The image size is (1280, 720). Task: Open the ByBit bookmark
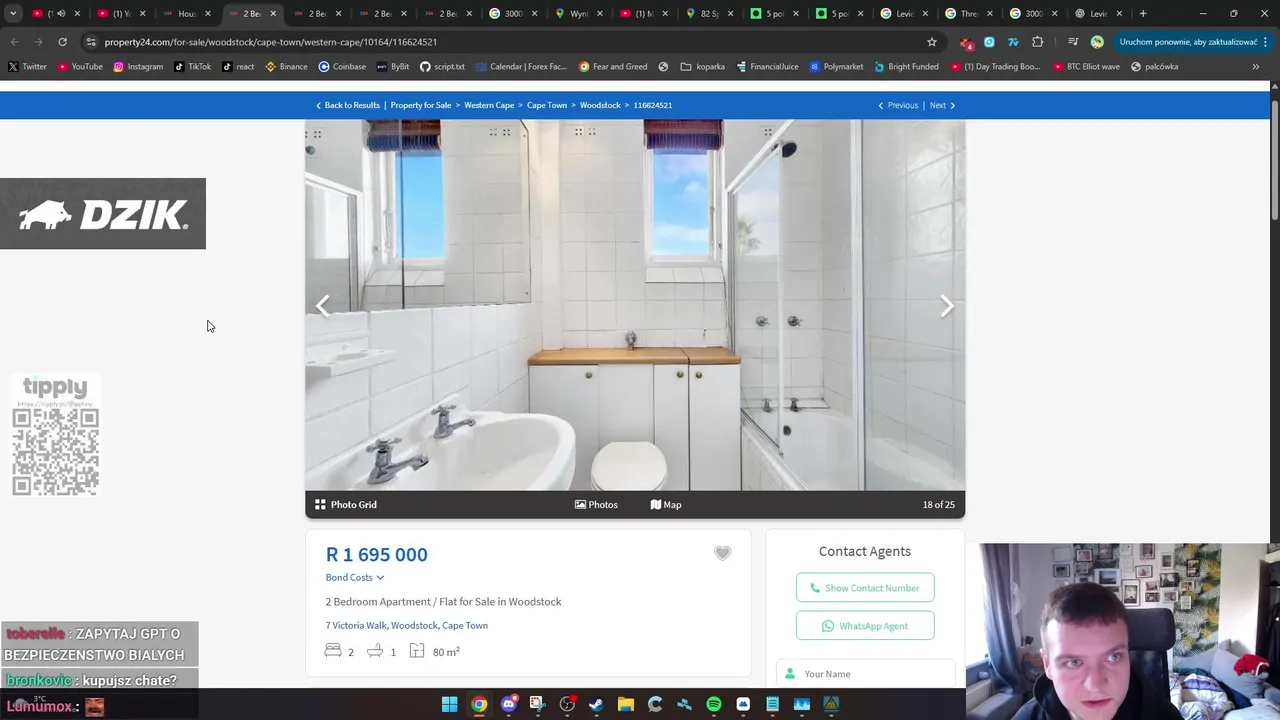point(393,67)
